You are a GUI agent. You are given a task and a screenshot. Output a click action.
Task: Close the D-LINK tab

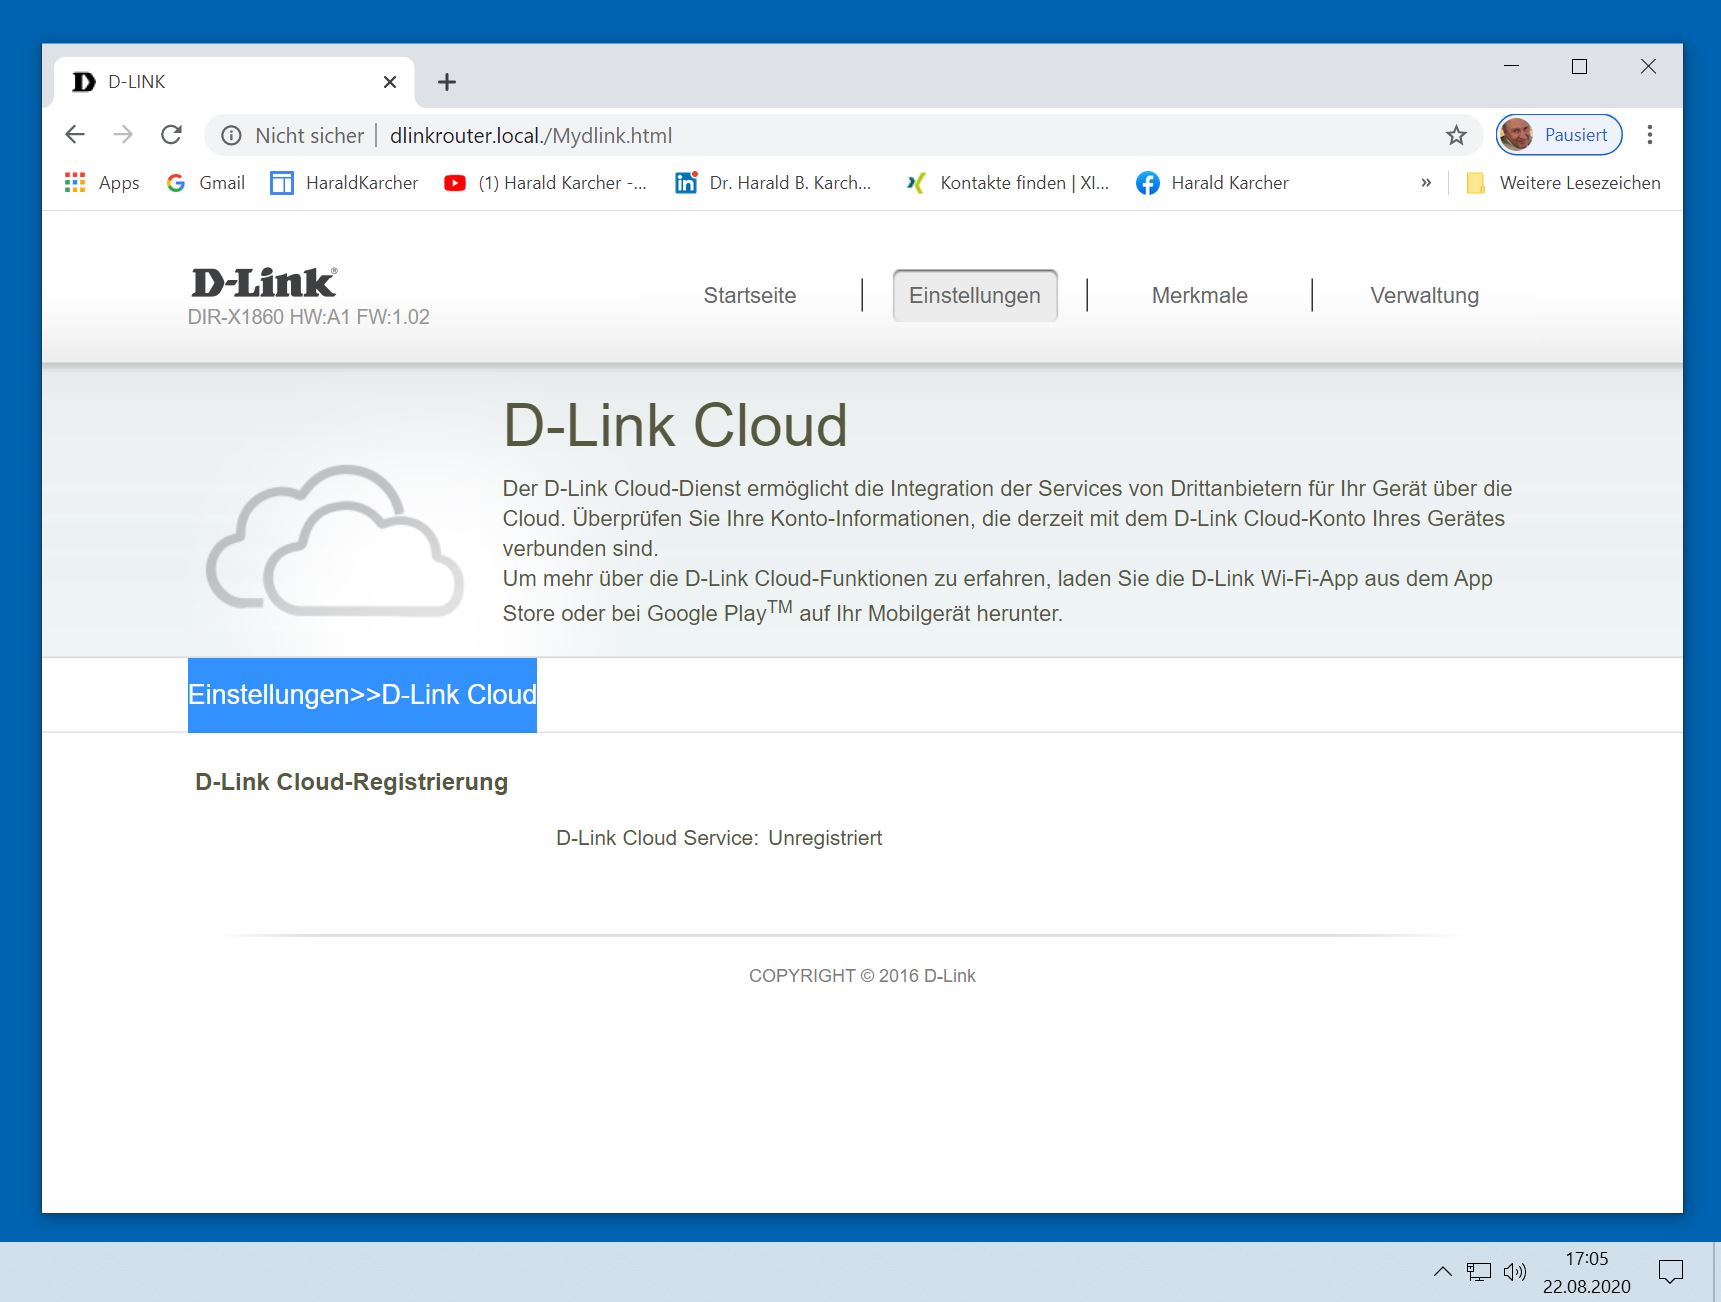coord(390,82)
